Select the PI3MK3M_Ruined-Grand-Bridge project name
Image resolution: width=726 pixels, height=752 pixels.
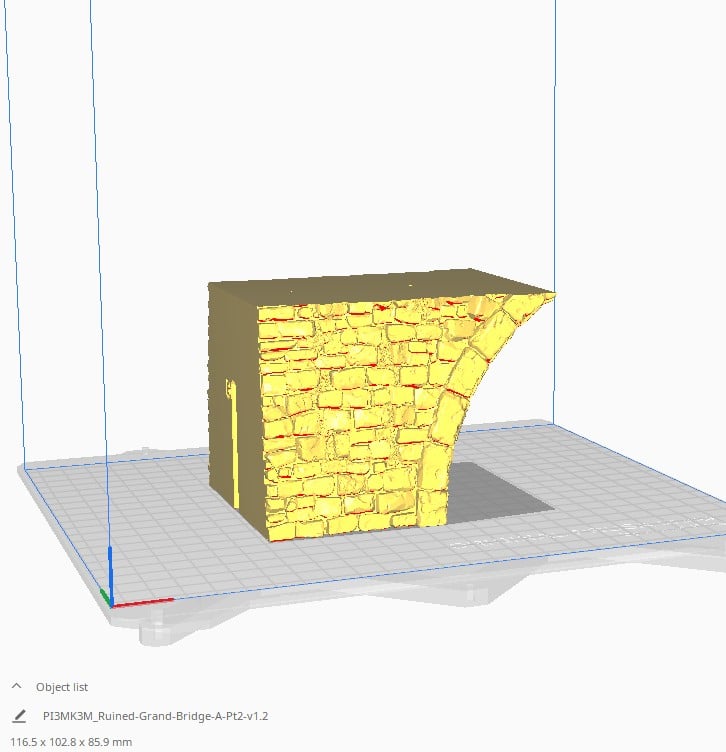(x=155, y=716)
